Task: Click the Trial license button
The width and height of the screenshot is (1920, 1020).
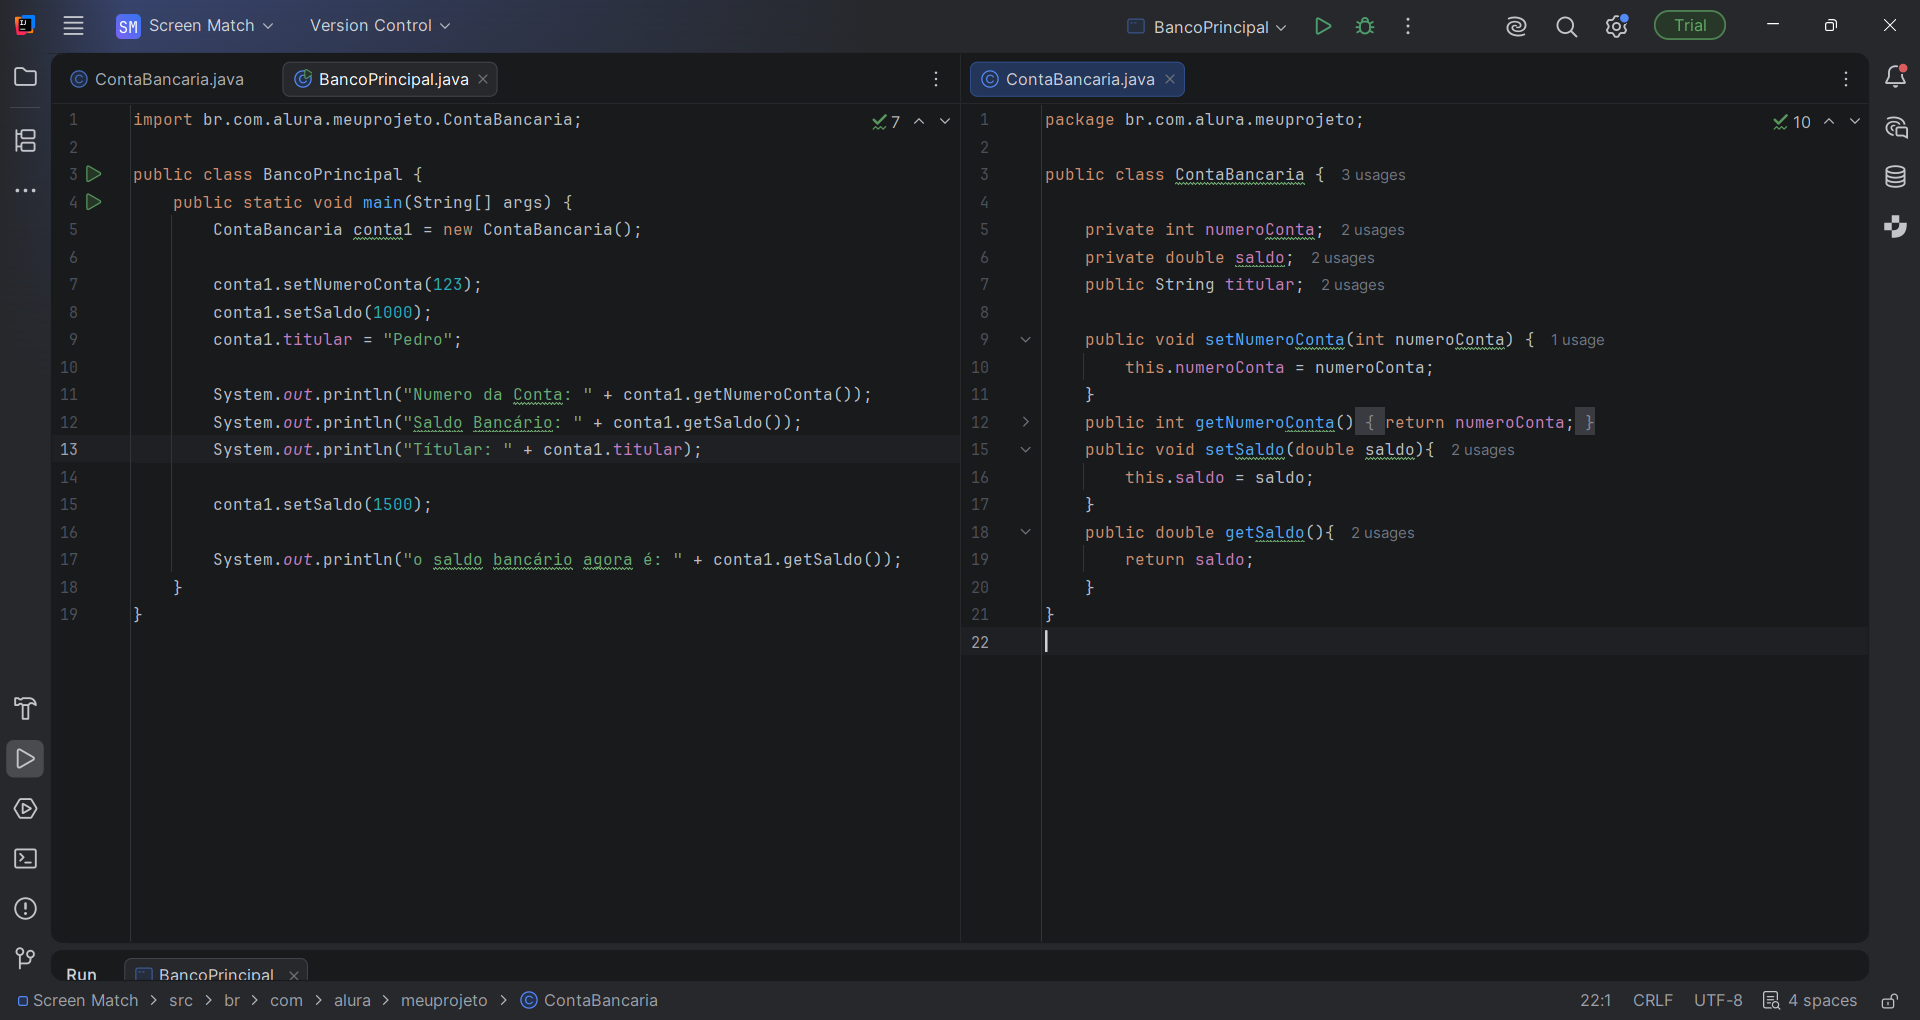Action: (x=1690, y=26)
